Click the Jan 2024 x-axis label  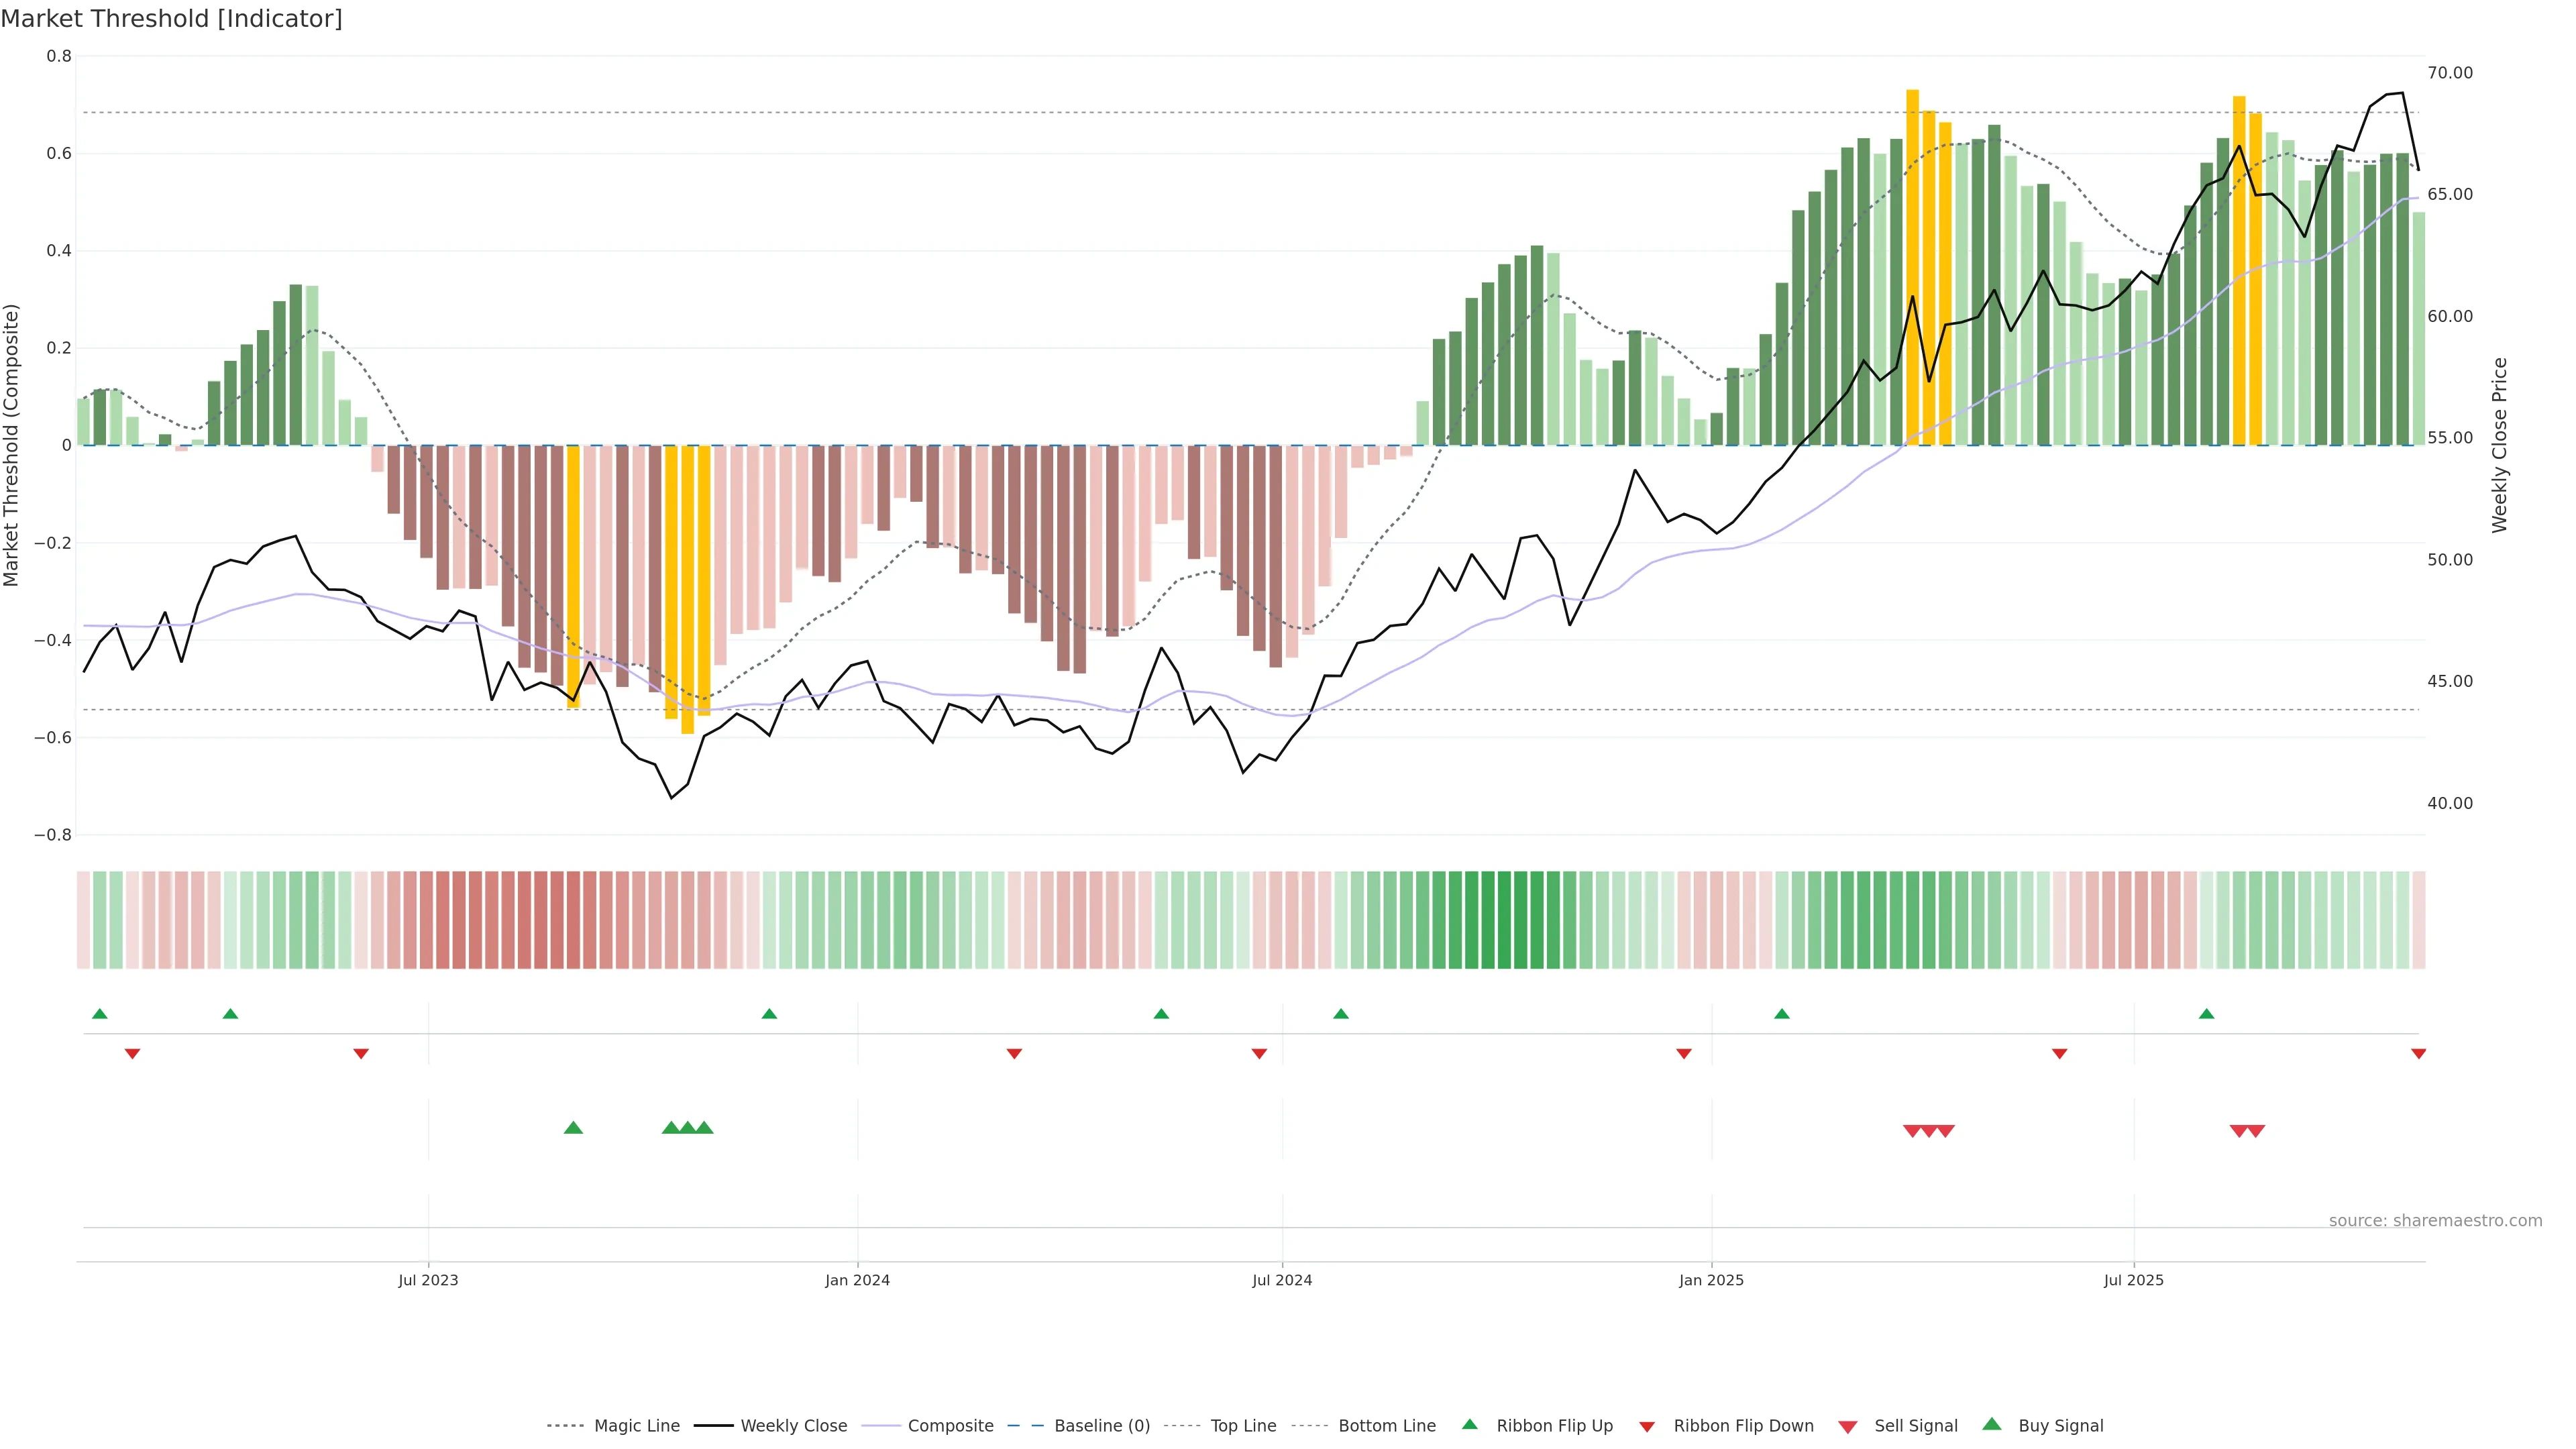[x=857, y=1280]
